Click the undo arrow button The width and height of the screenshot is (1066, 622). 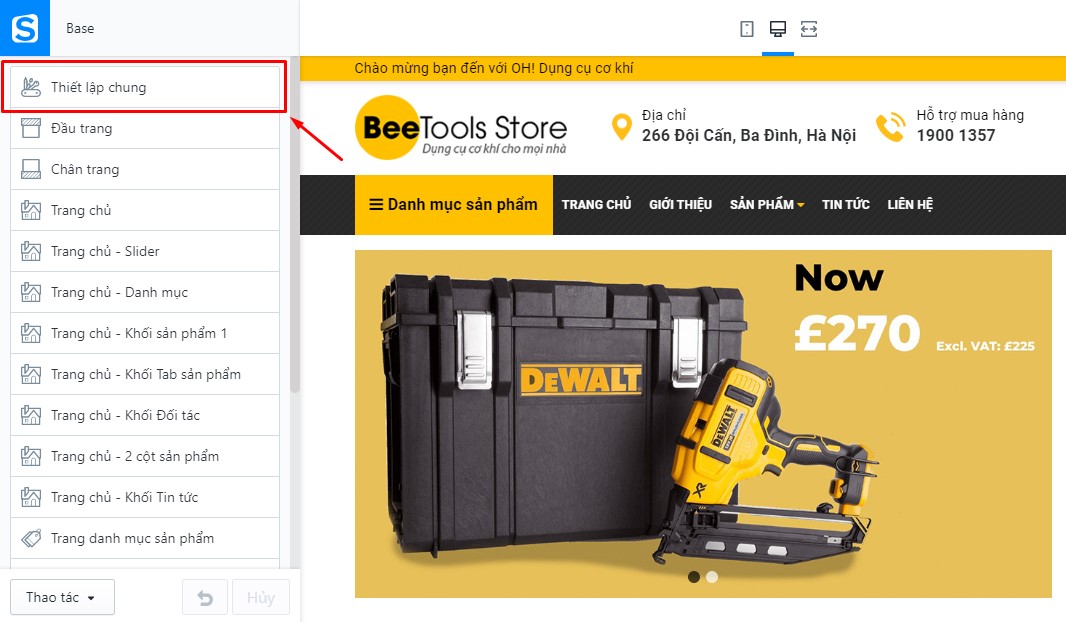click(x=205, y=598)
